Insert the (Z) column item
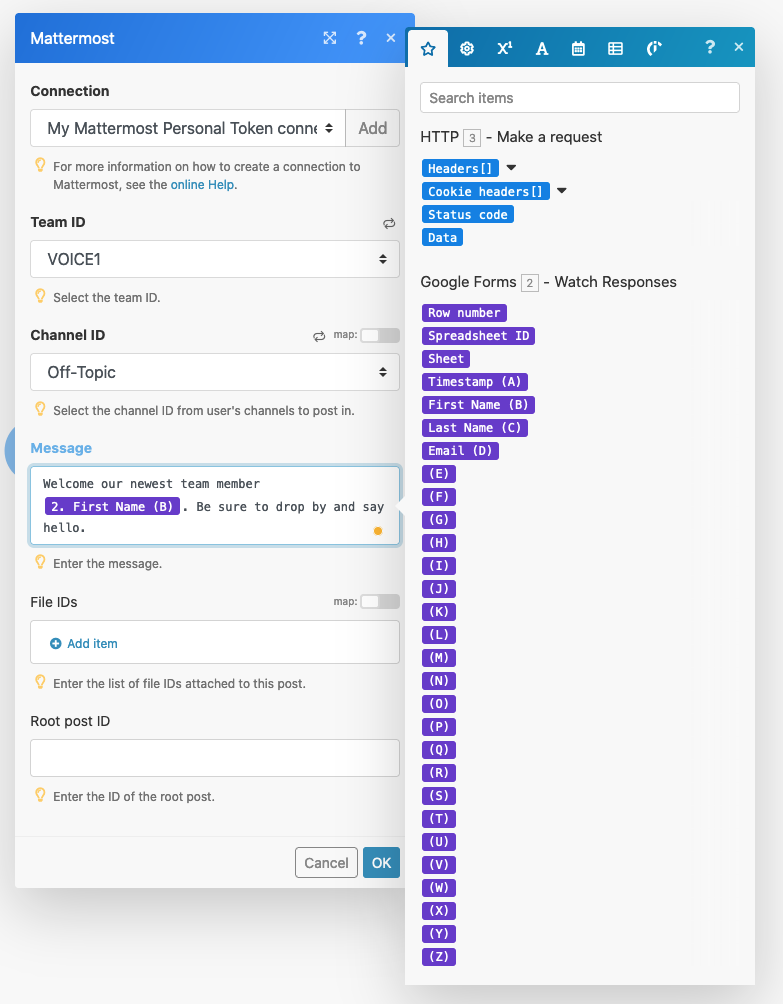Image resolution: width=783 pixels, height=1004 pixels. coord(439,957)
